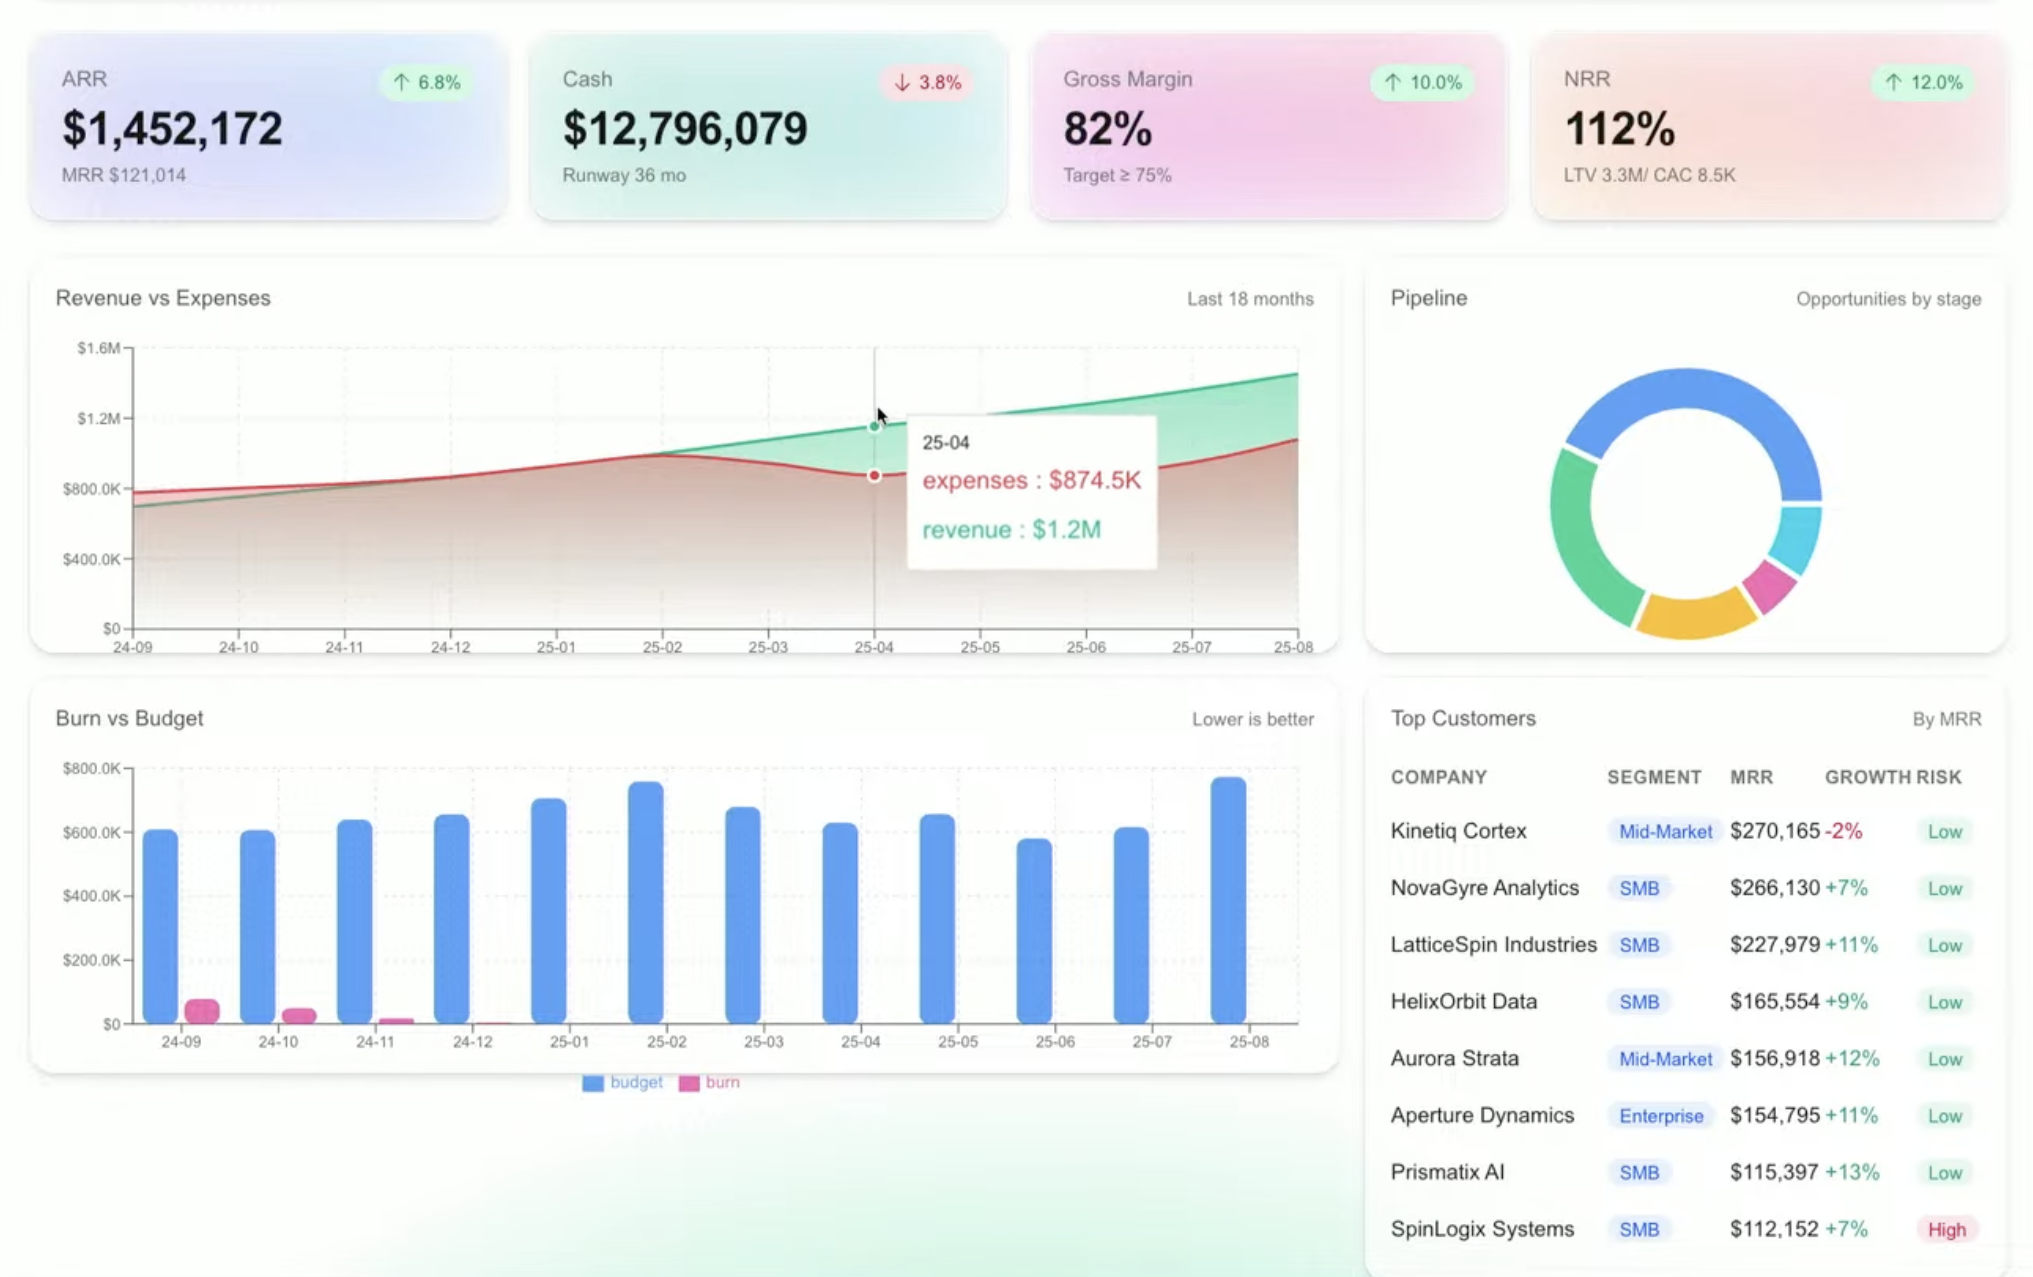Viewport: 2033px width, 1277px height.
Task: Open Kinetiq Cortex customer row
Action: coord(1458,831)
